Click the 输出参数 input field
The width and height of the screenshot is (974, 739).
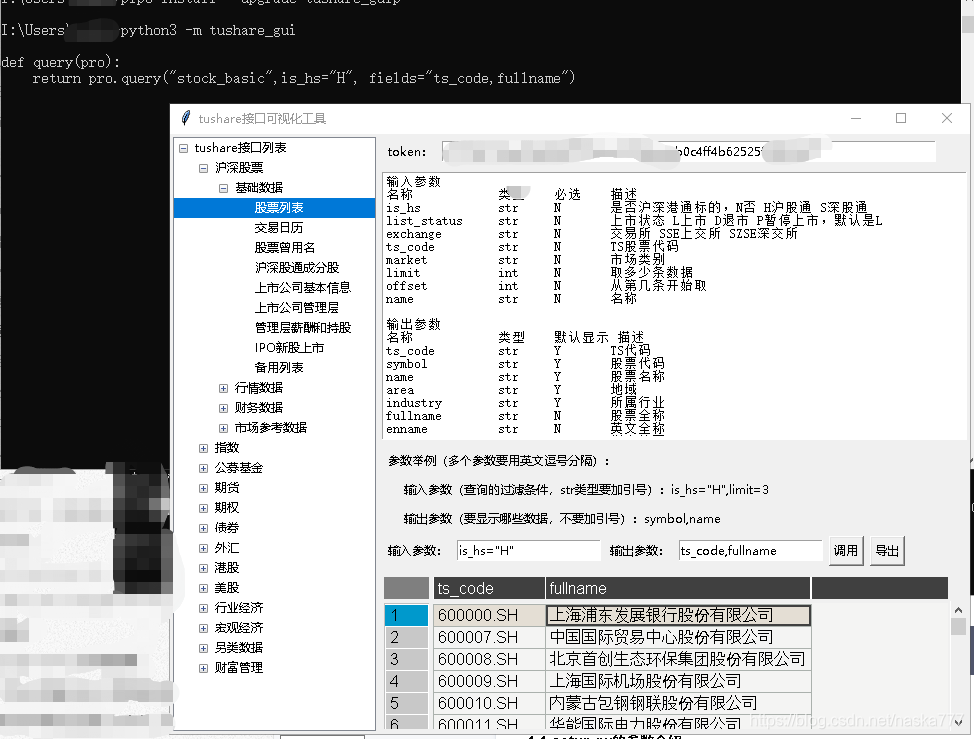(750, 550)
